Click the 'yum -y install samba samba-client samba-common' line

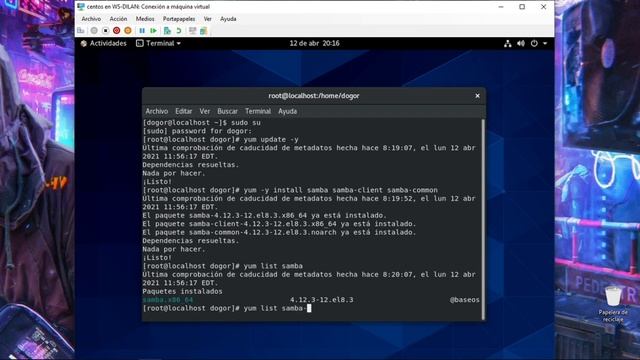coord(290,190)
